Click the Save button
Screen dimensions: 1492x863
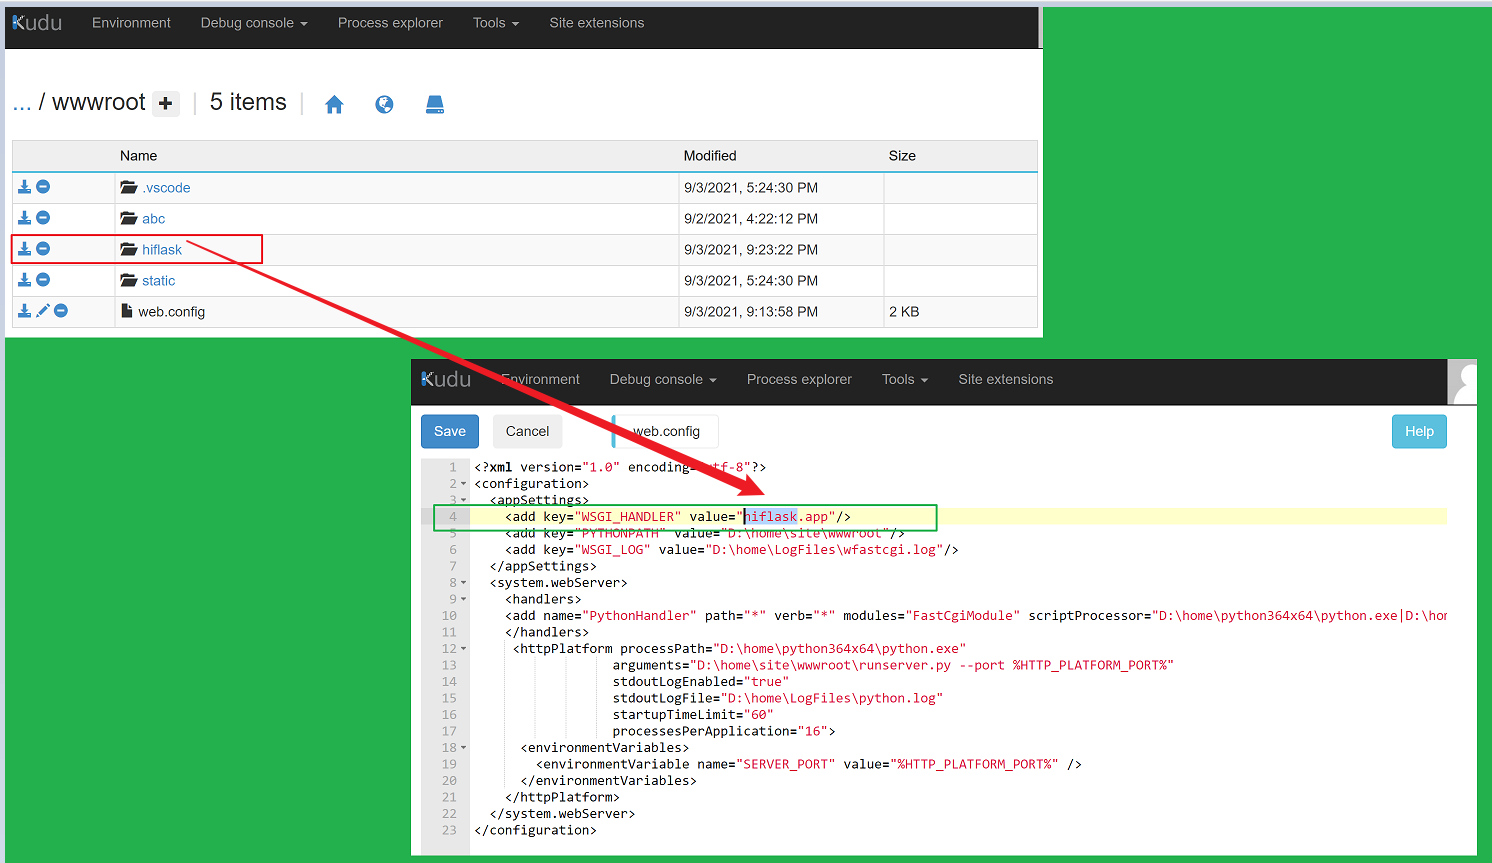[450, 431]
